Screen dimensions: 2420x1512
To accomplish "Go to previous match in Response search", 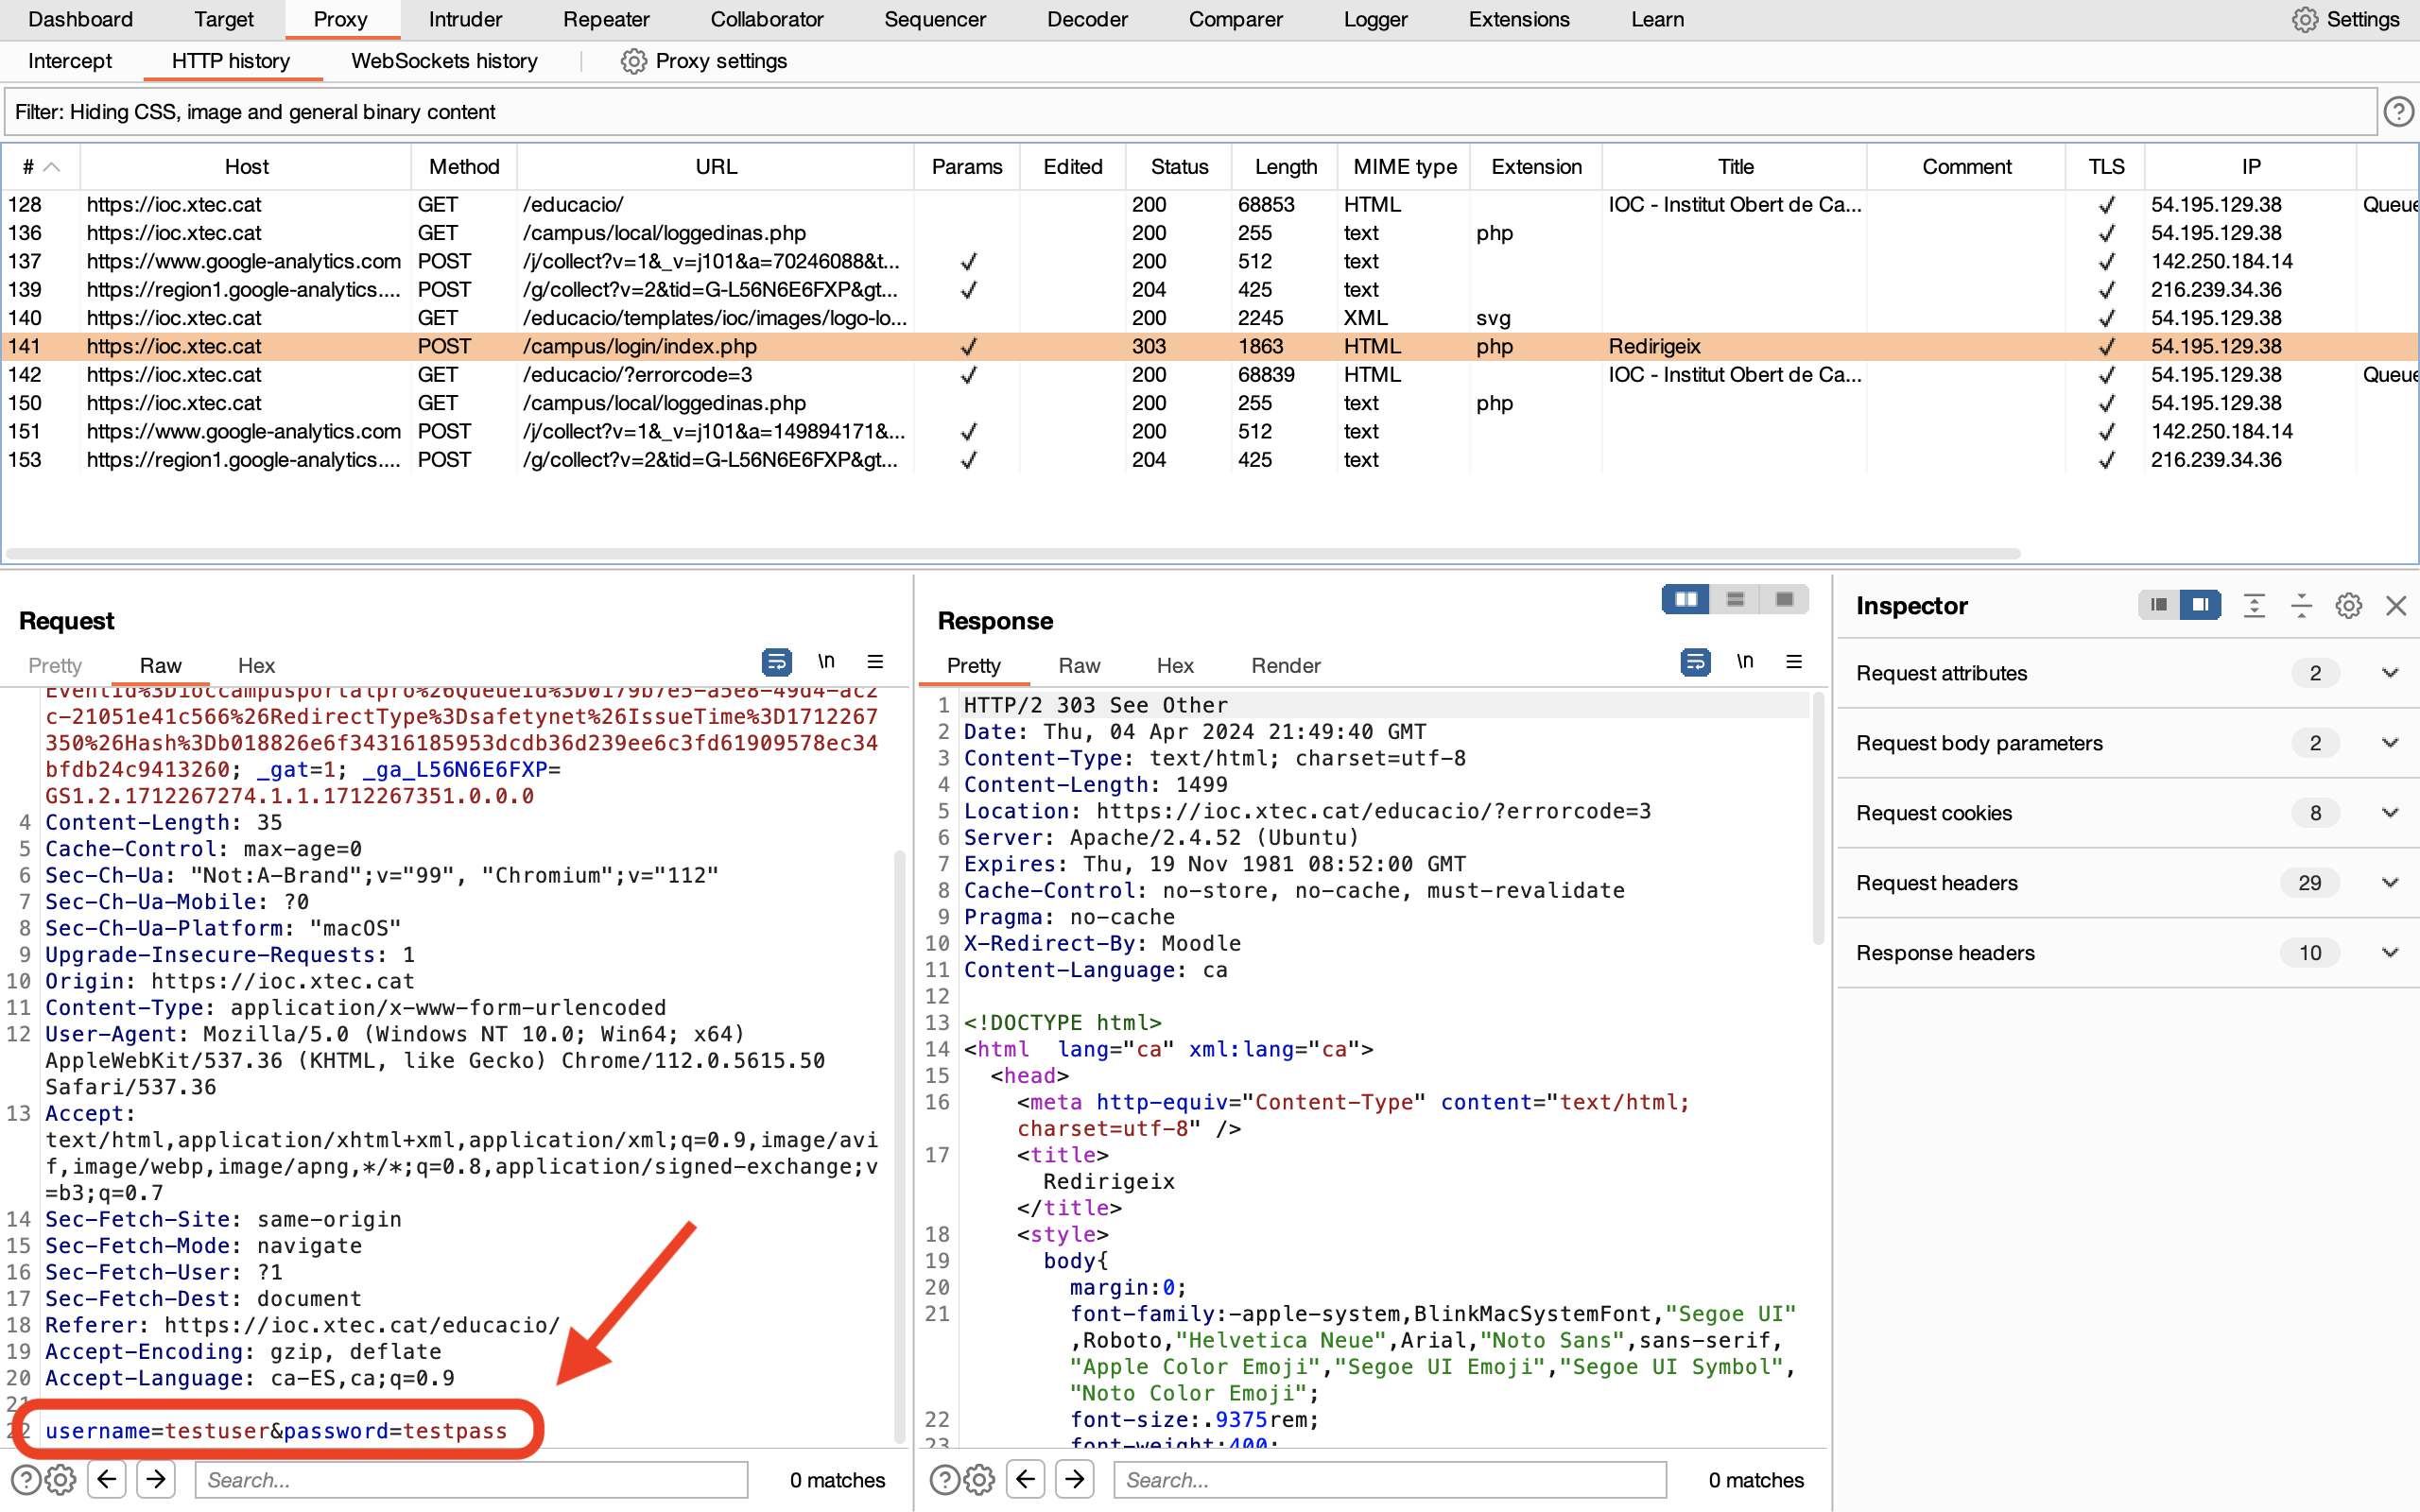I will click(x=1026, y=1479).
